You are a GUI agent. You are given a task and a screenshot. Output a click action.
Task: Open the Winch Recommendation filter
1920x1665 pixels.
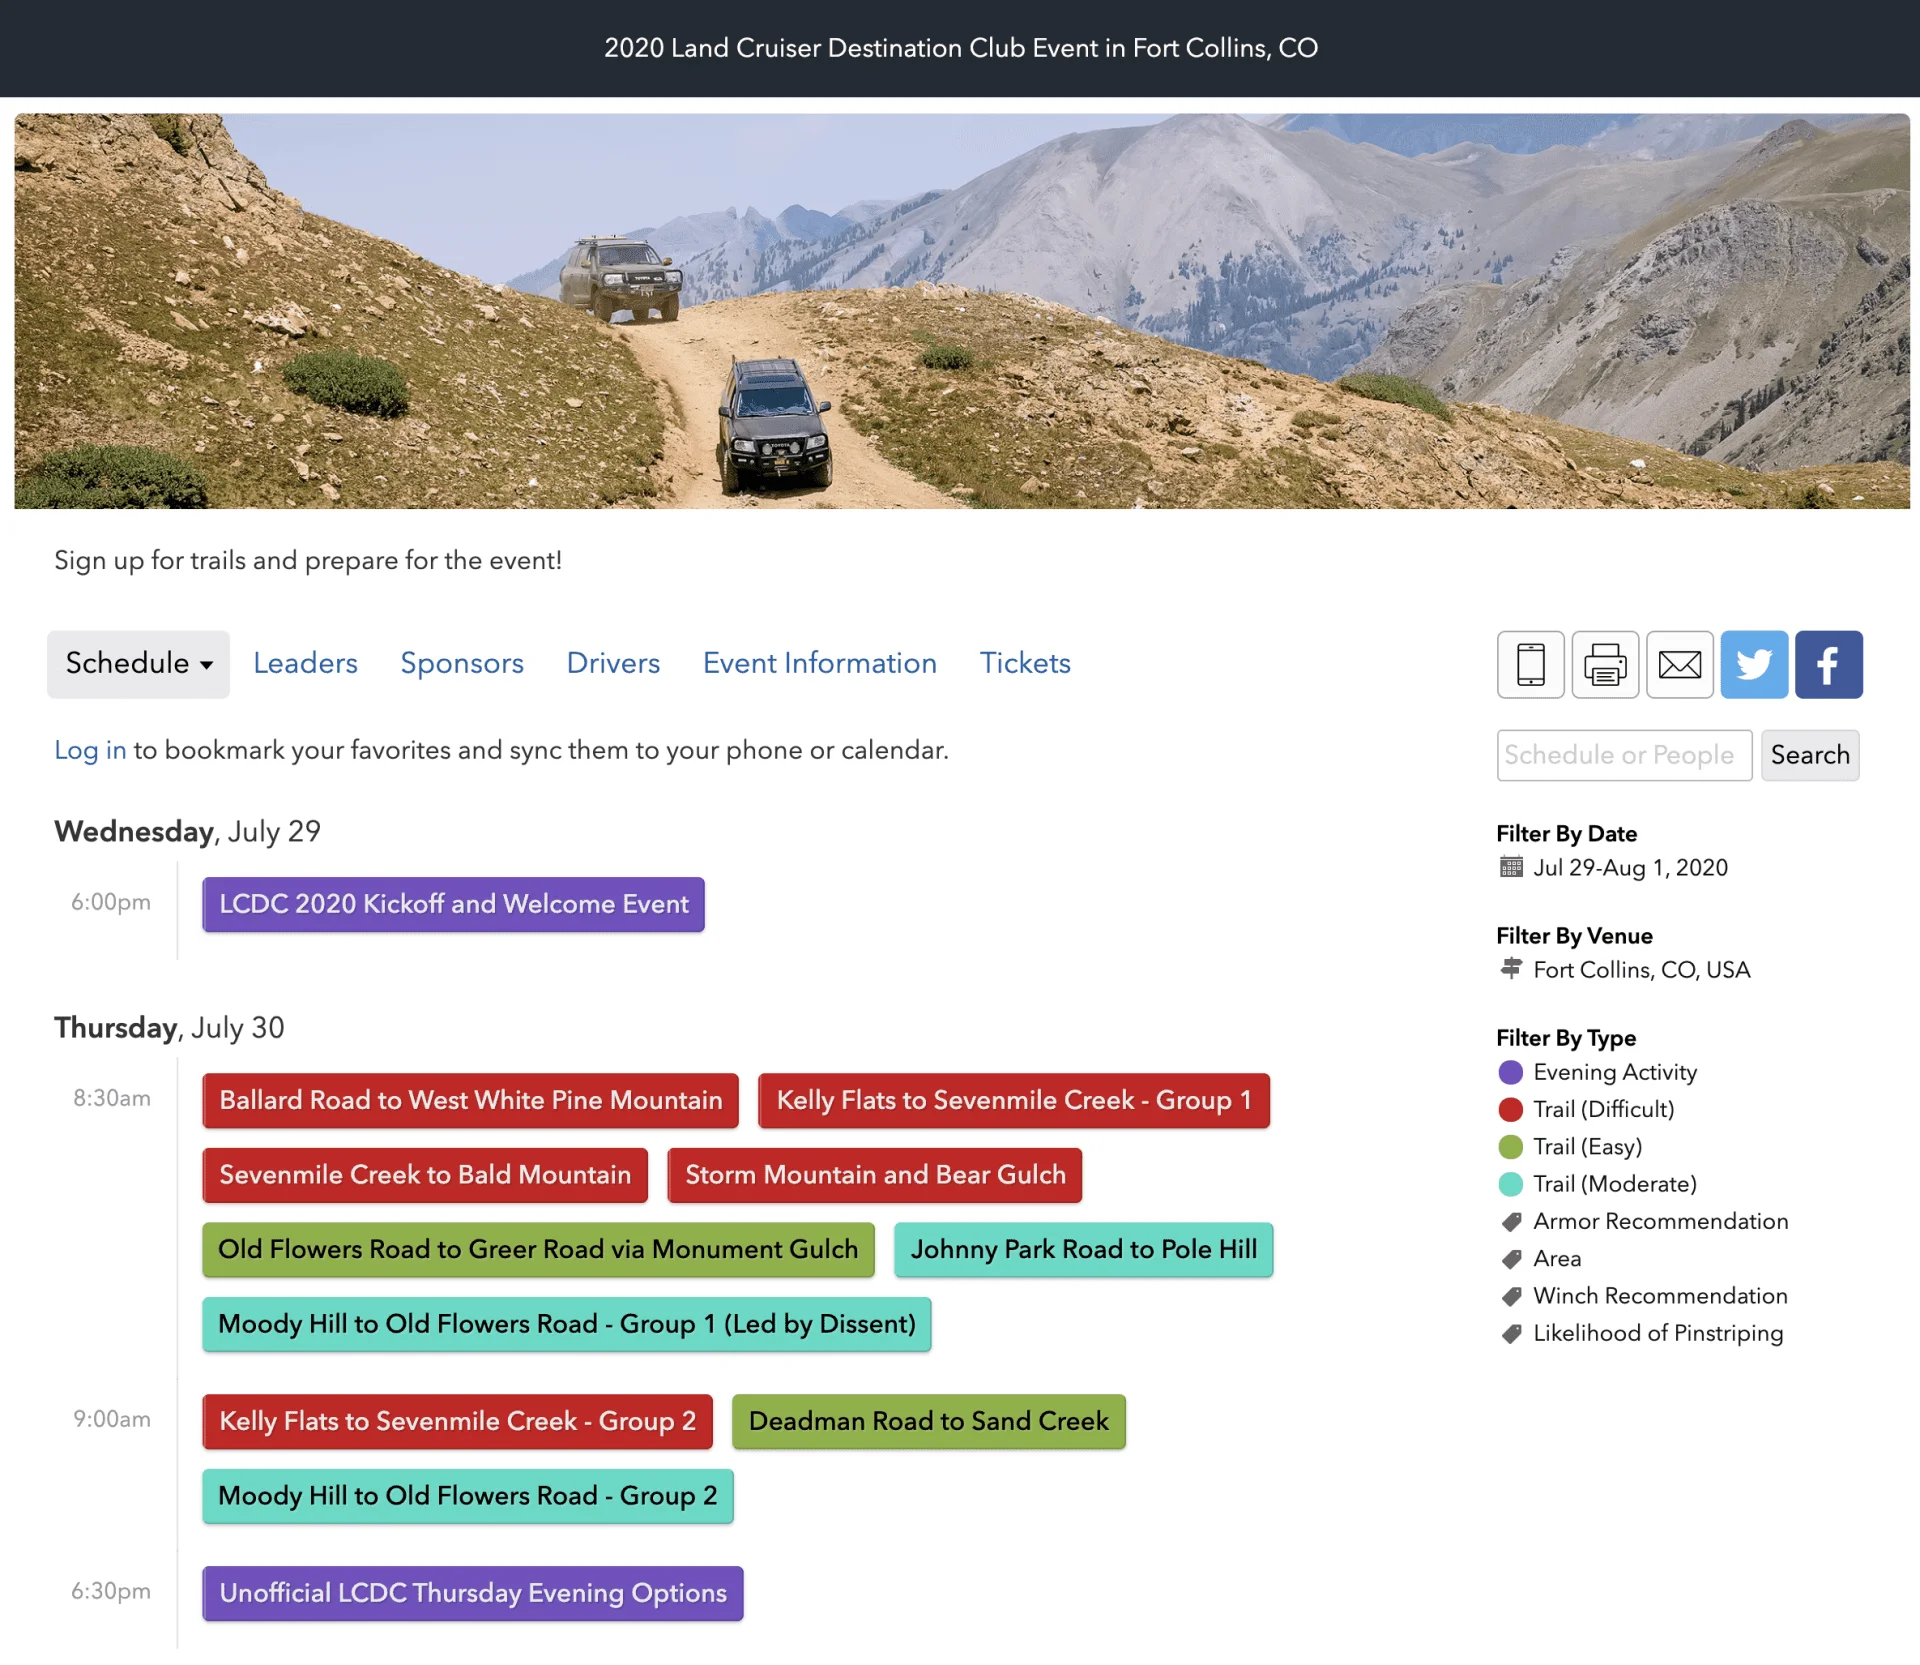tap(1660, 1296)
